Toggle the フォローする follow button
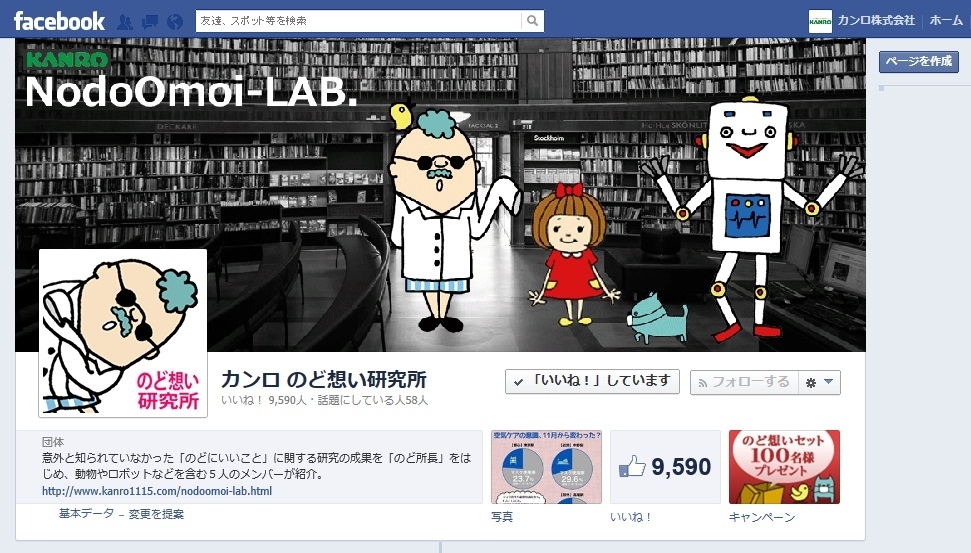Image resolution: width=971 pixels, height=553 pixels. (744, 382)
